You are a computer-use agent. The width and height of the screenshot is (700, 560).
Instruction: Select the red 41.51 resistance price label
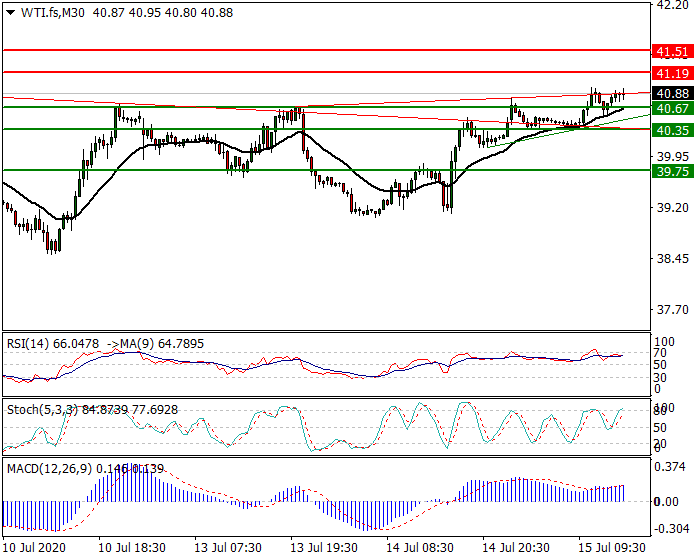pyautogui.click(x=673, y=51)
